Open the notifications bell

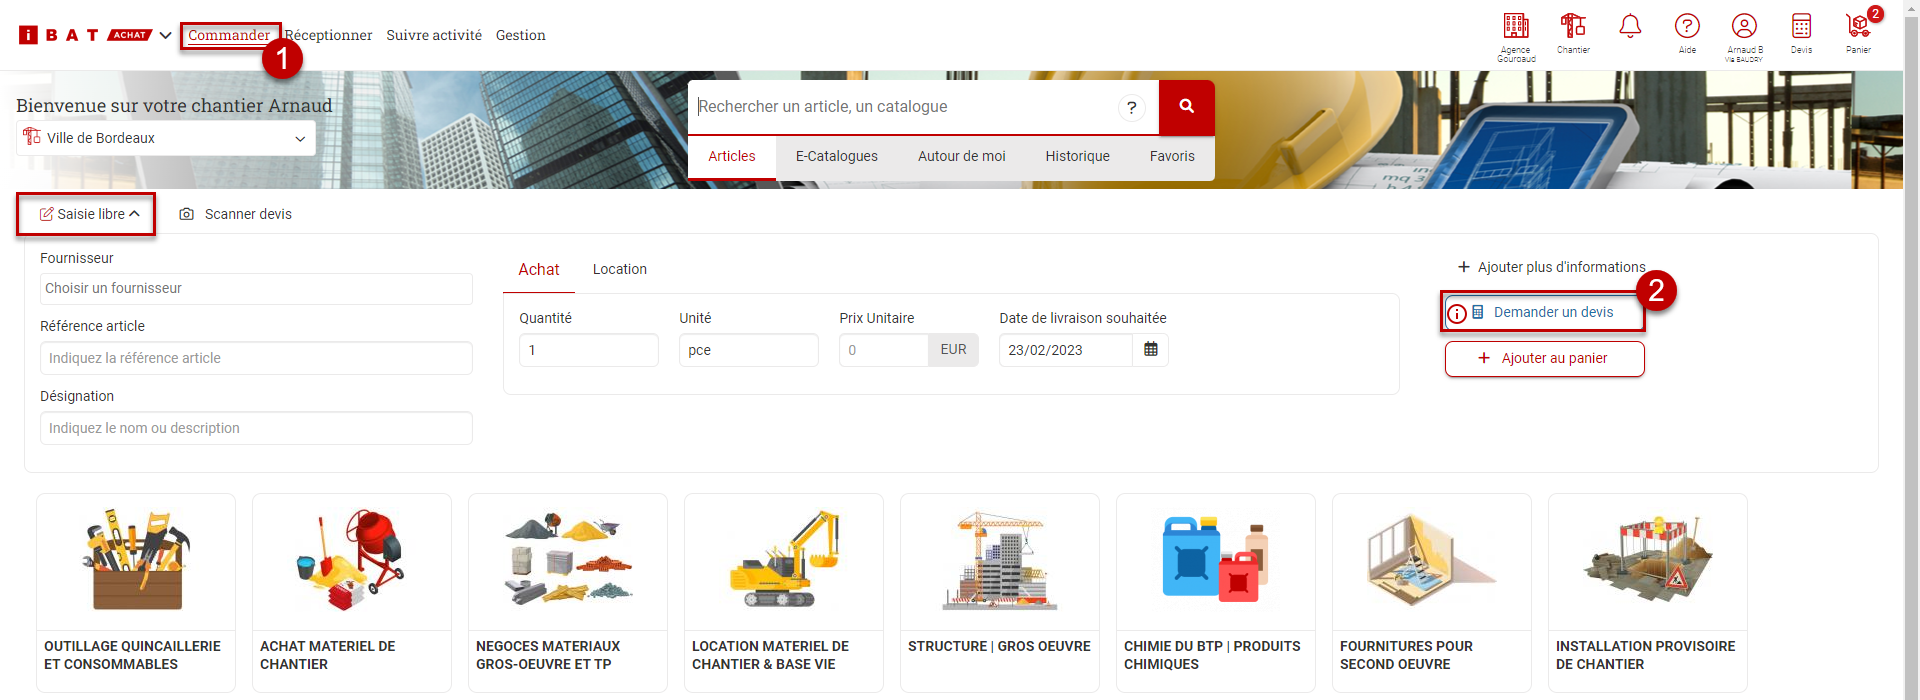pyautogui.click(x=1630, y=27)
